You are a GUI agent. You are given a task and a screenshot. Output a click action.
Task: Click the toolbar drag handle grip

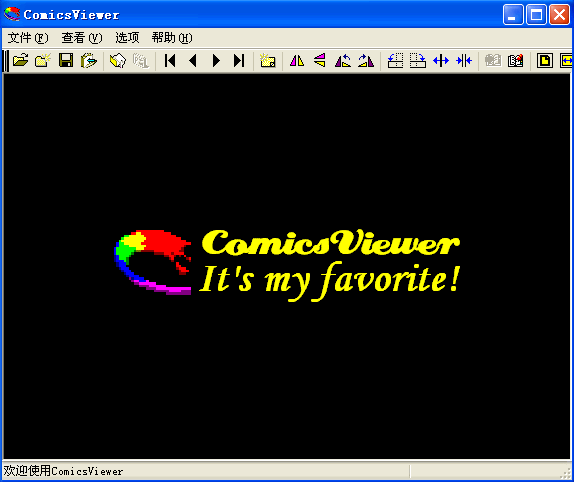point(5,61)
